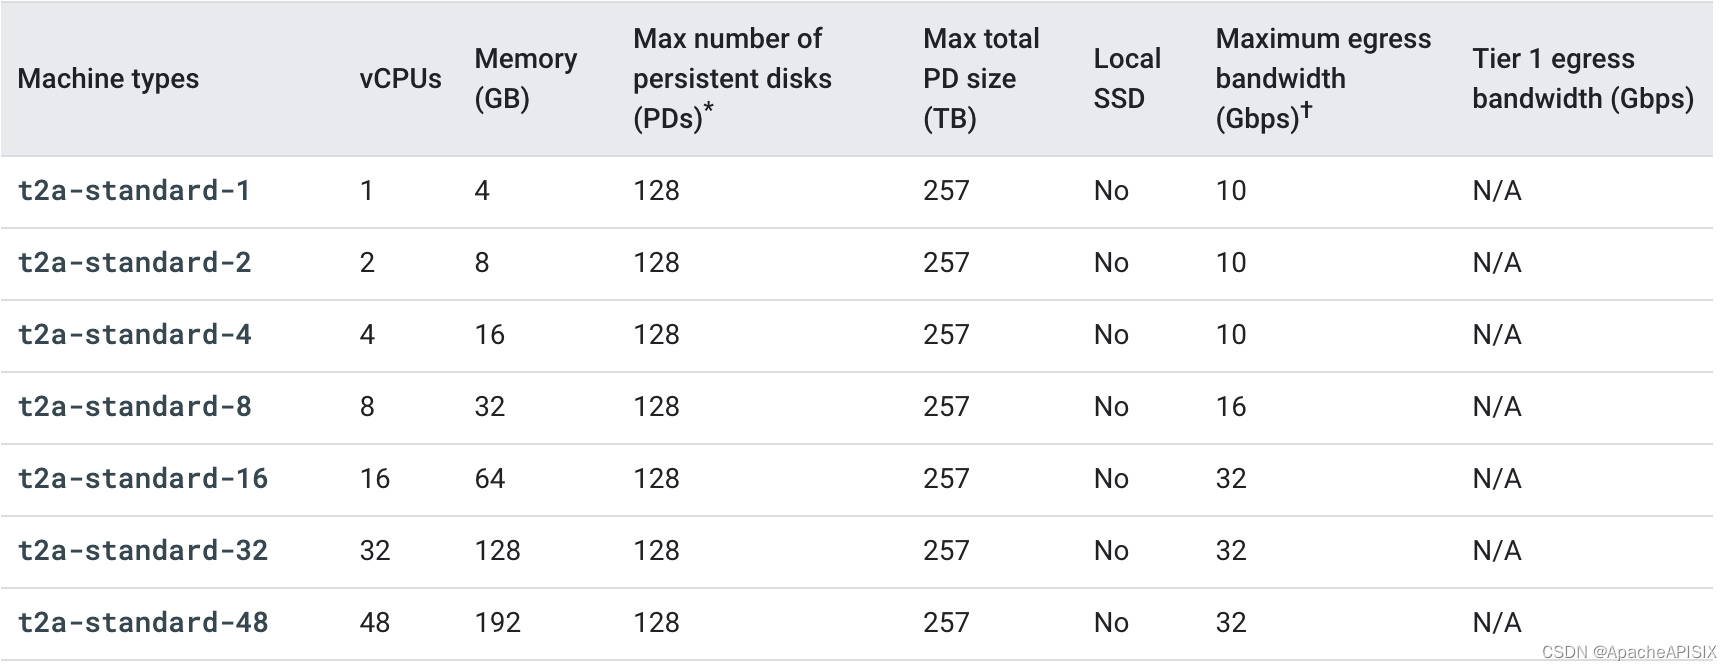Click the t2a-standard-48 machine type name
The height and width of the screenshot is (670, 1732).
[143, 622]
